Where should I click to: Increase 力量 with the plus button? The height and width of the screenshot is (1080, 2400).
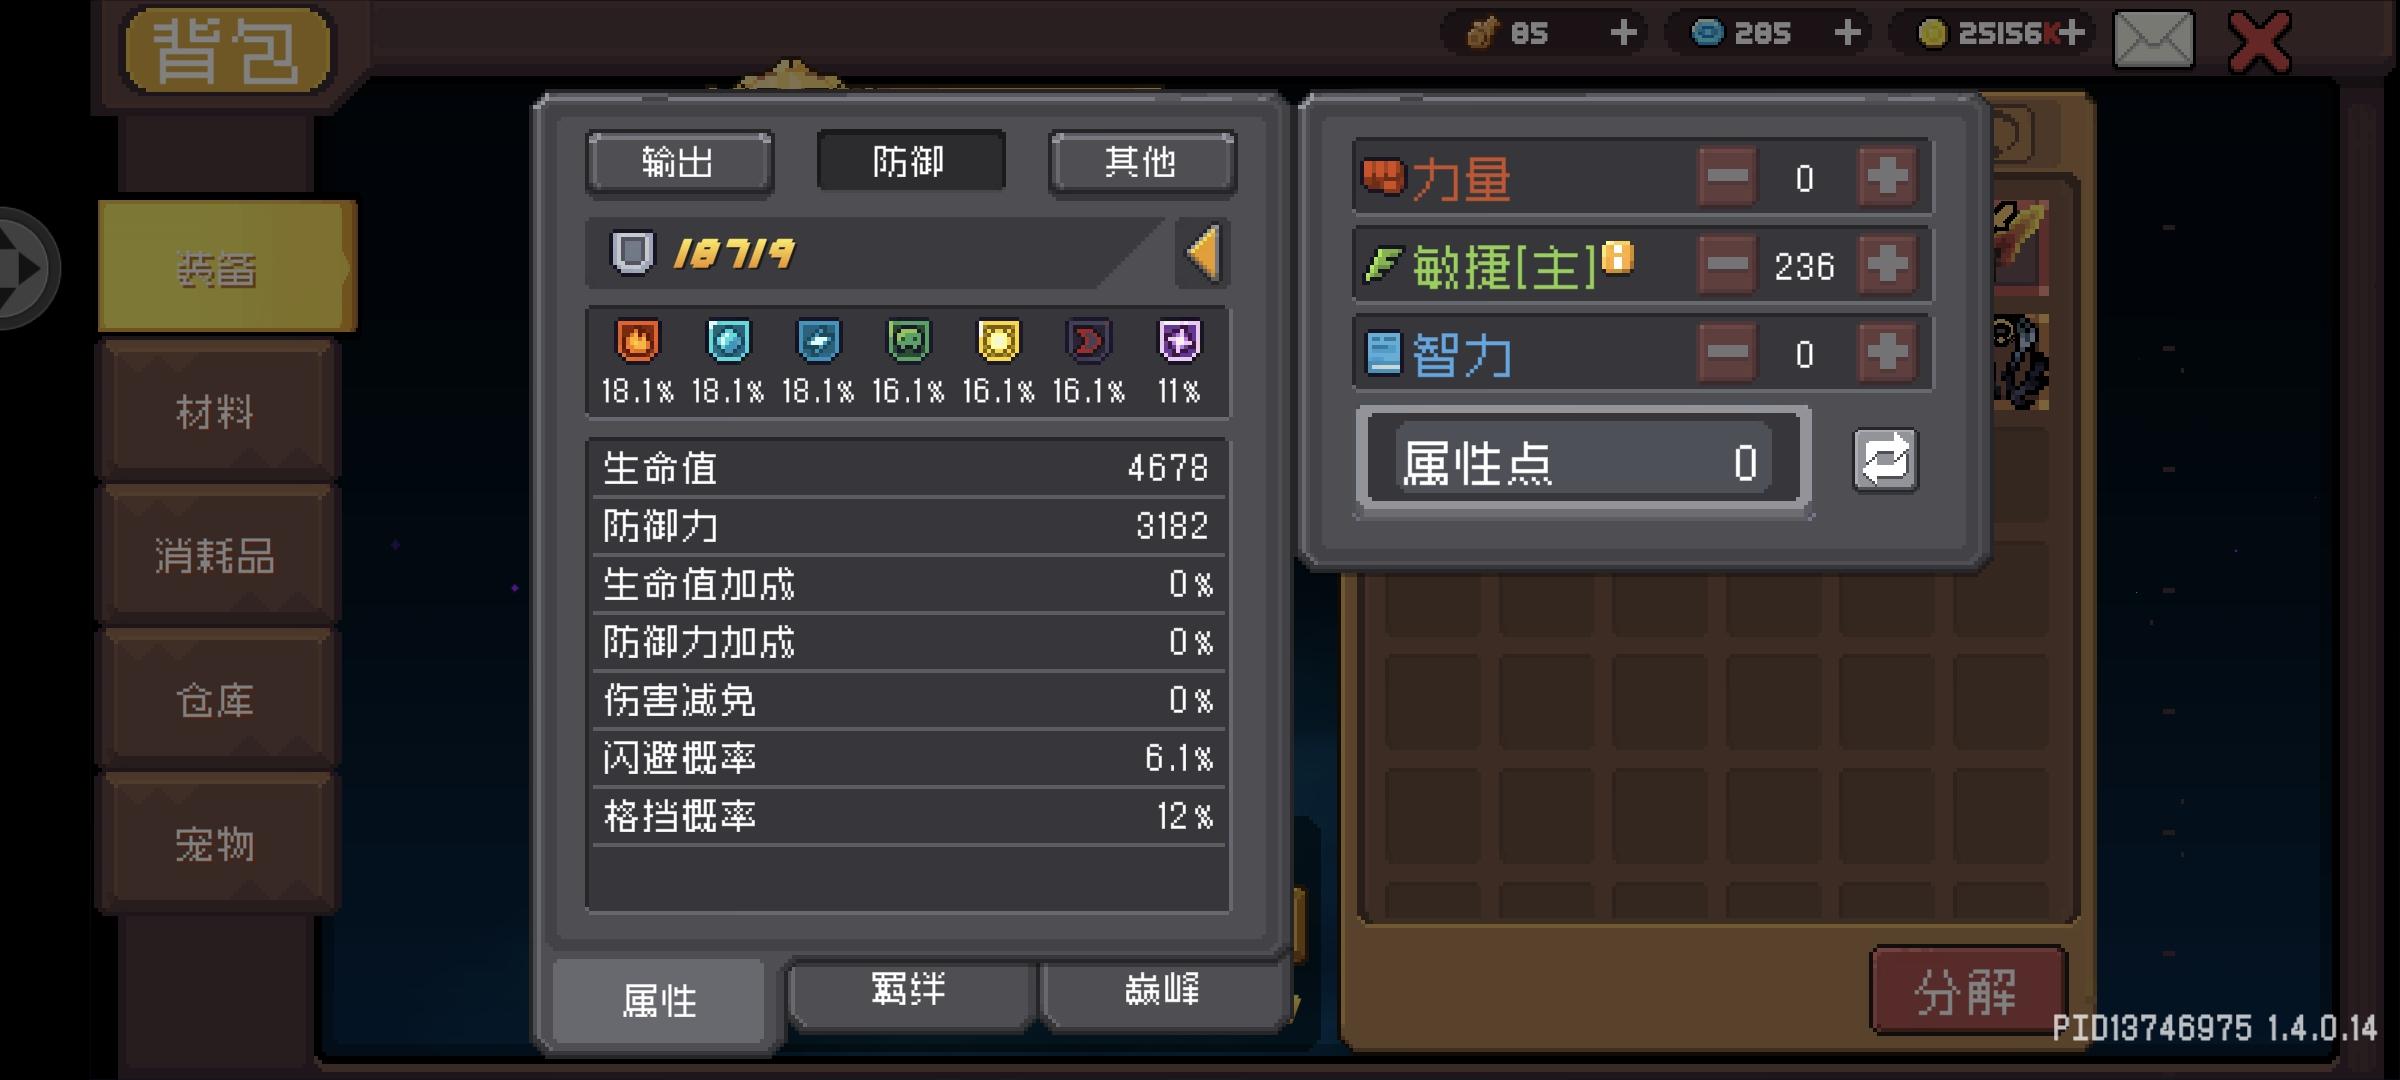pyautogui.click(x=1887, y=178)
